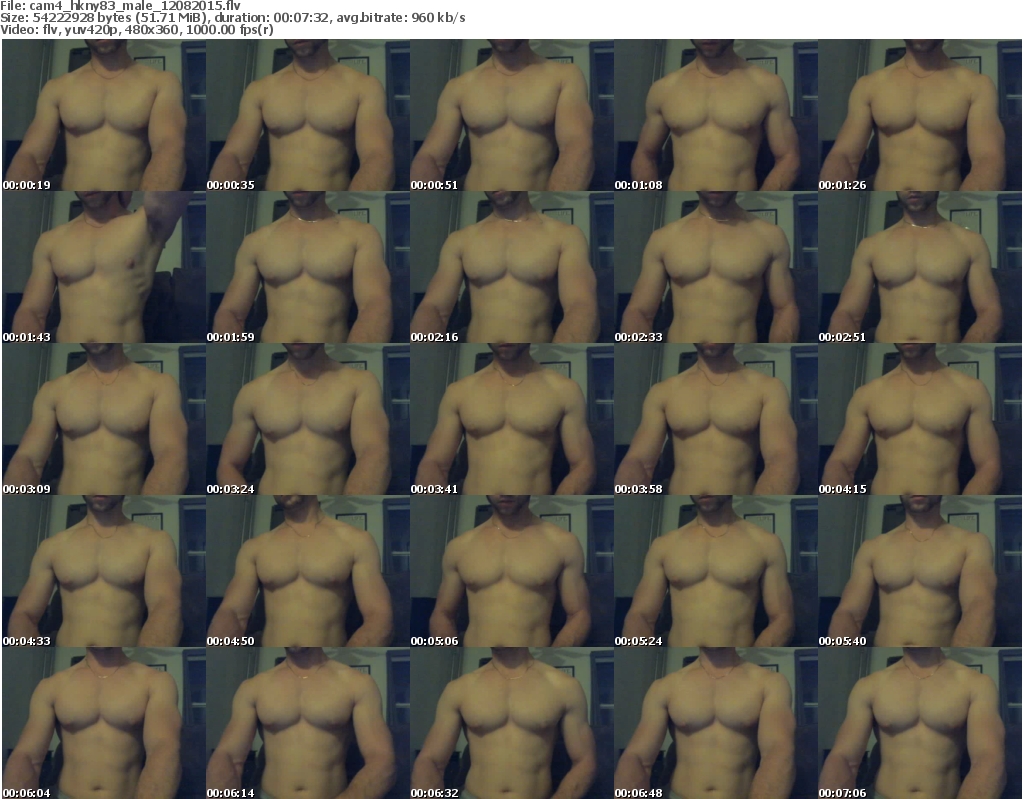Screen dimensions: 1024x799
Task: Click the file name cam4_hkny83_male_12082015.flv
Action: pyautogui.click(x=135, y=6)
